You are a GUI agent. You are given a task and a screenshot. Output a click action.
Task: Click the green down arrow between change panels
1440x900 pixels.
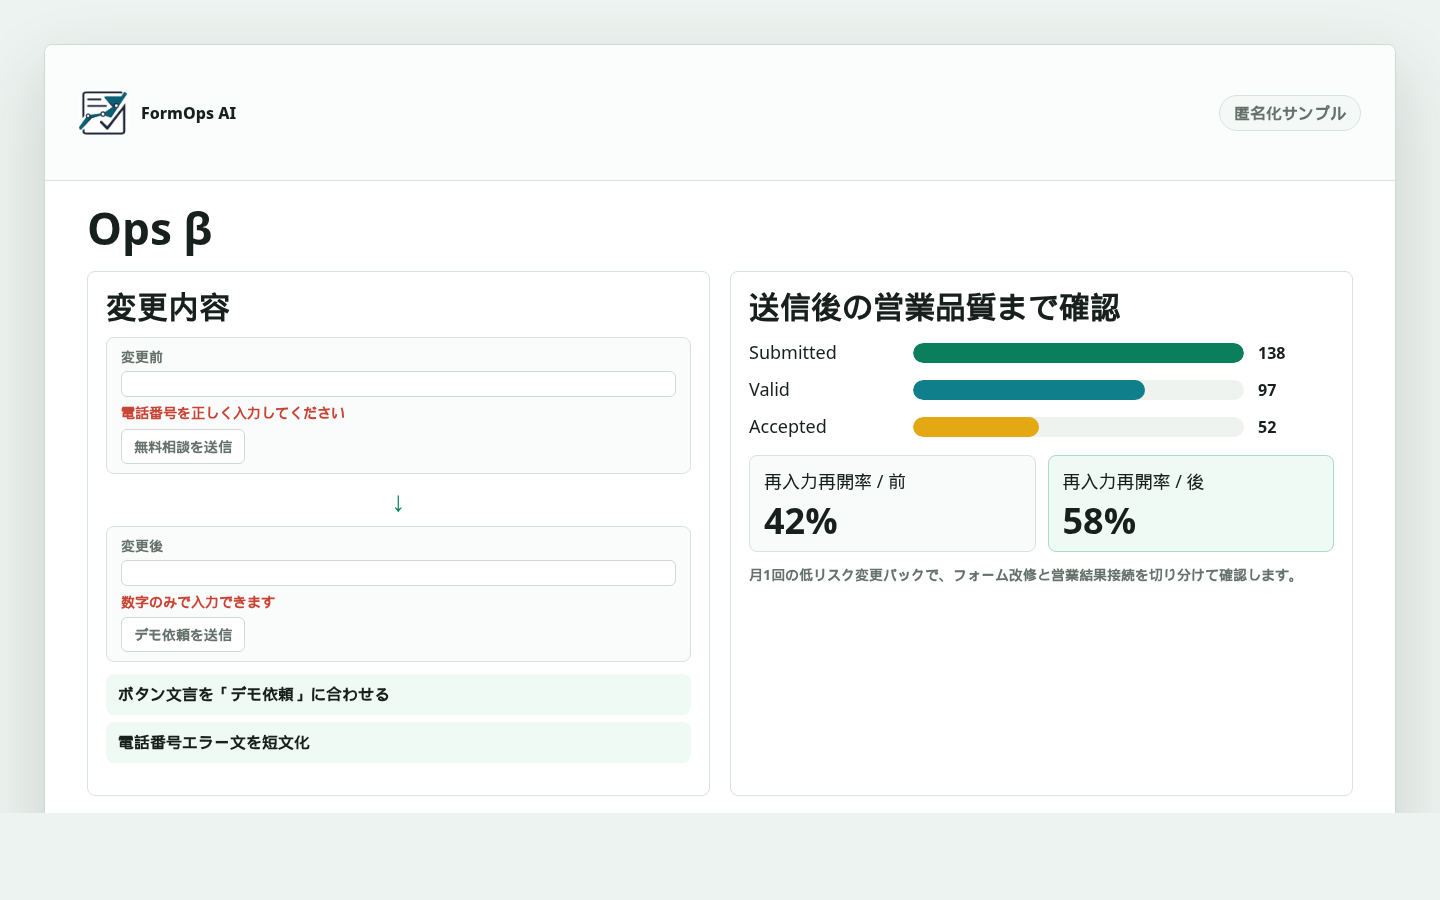(398, 503)
